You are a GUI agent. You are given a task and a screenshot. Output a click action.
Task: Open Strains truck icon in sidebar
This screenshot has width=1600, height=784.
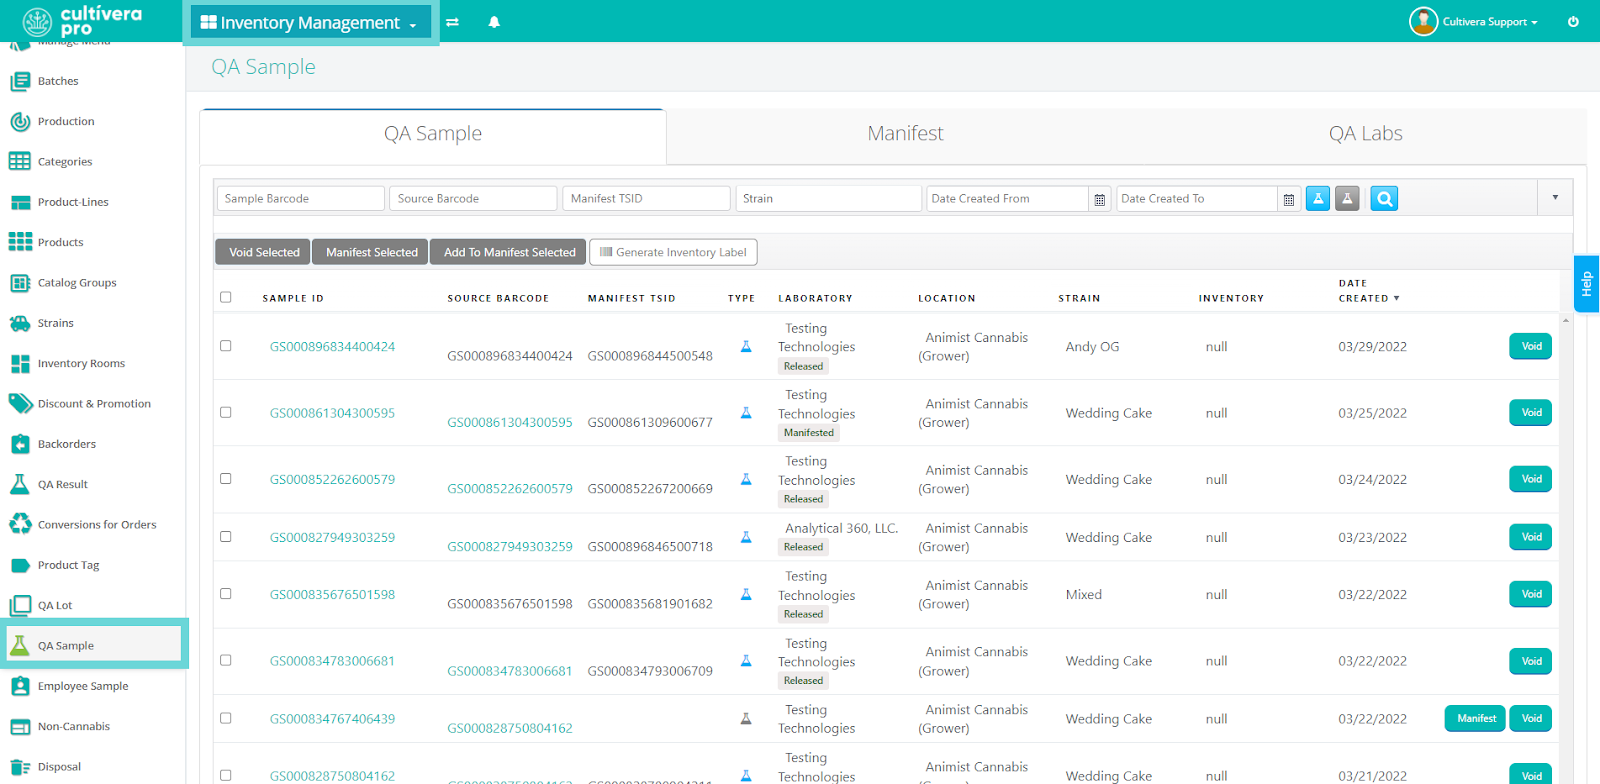pyautogui.click(x=20, y=323)
